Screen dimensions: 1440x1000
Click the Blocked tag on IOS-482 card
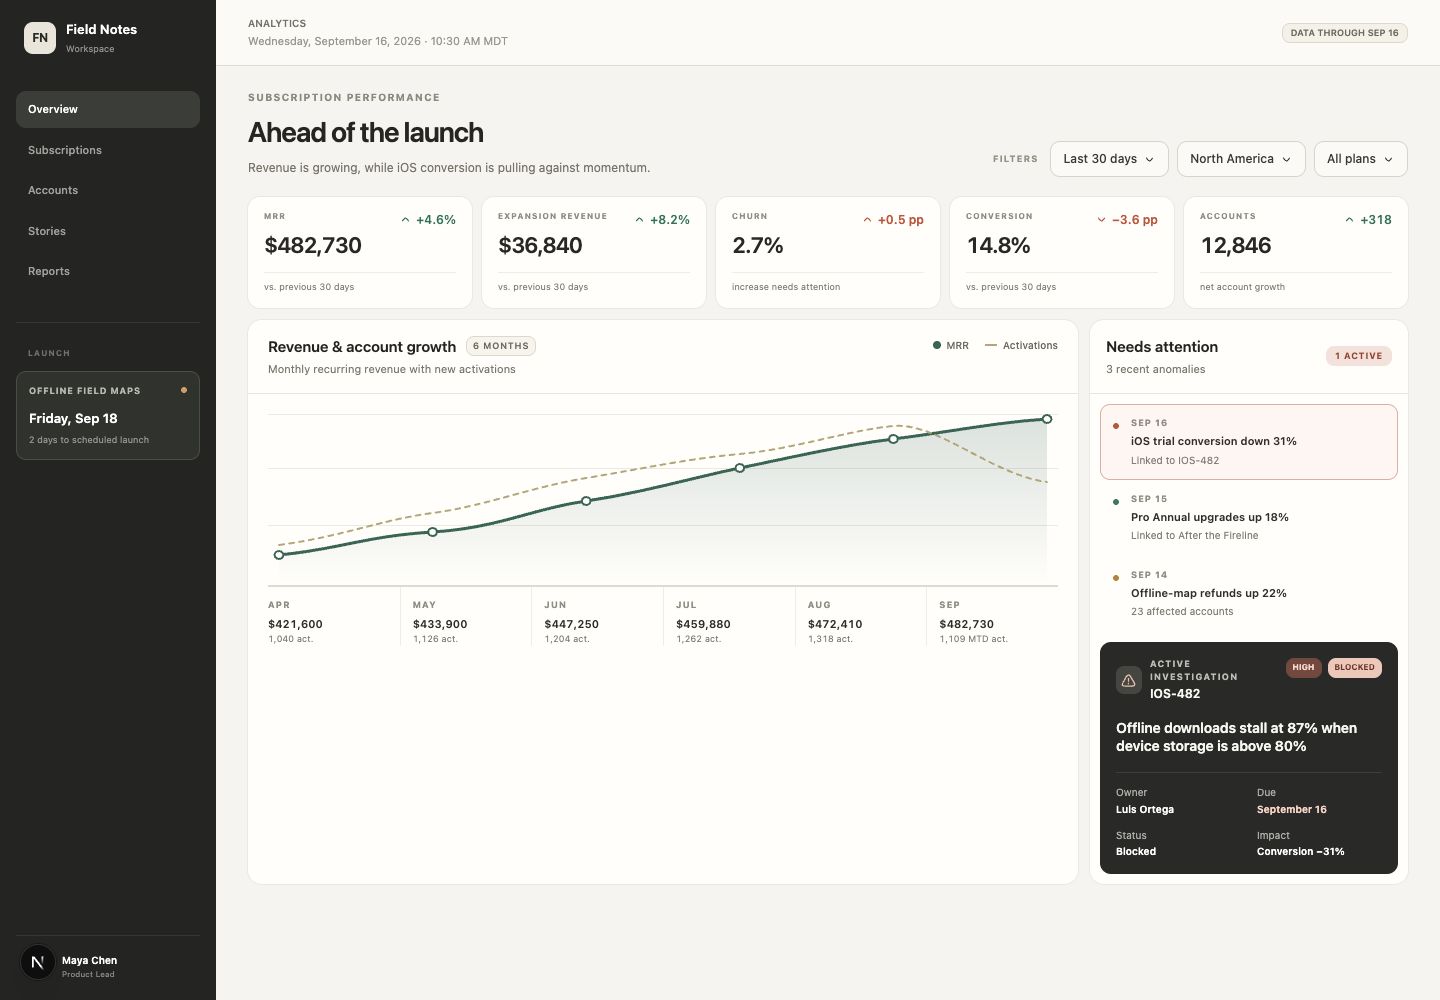1354,668
